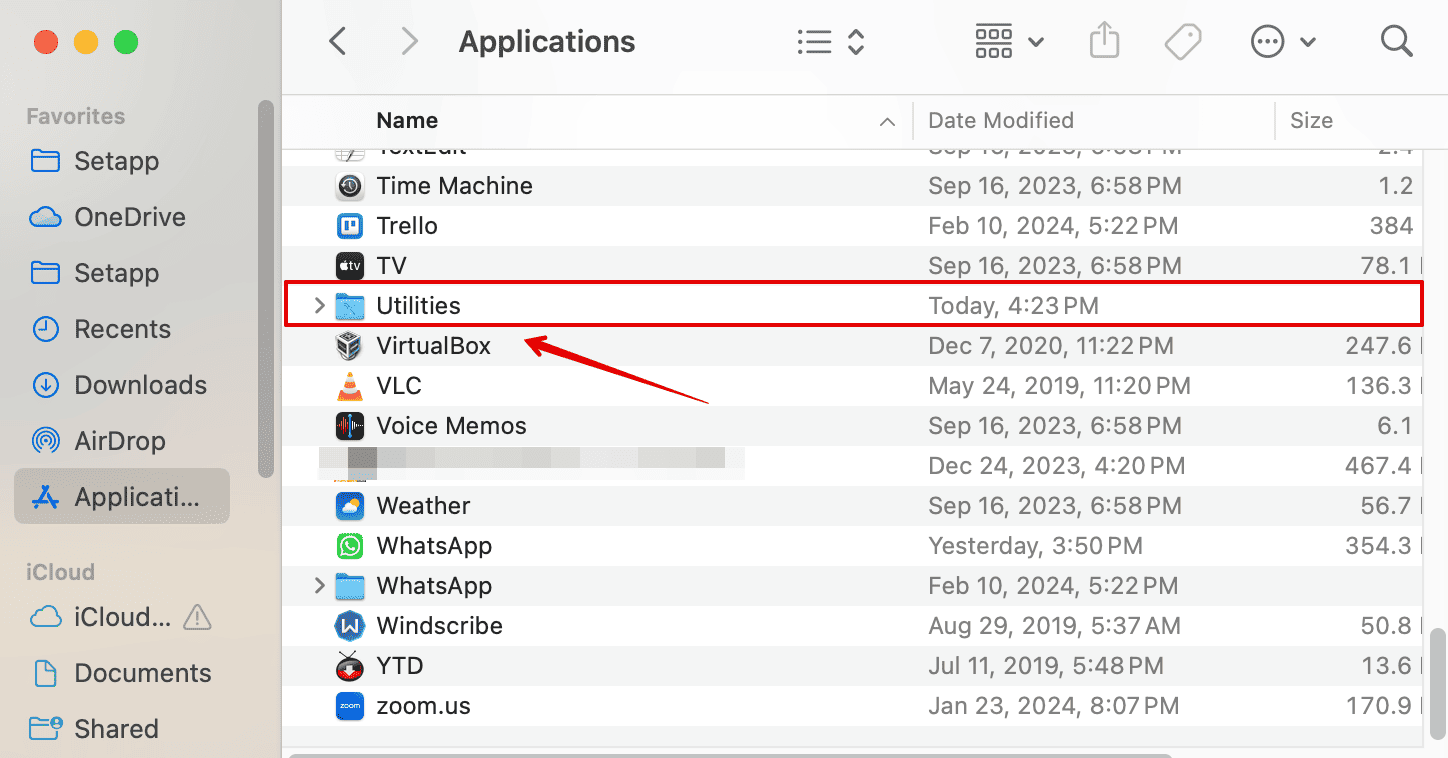Viewport: 1448px width, 758px height.
Task: Open the group-by grid dropdown
Action: [x=1008, y=42]
